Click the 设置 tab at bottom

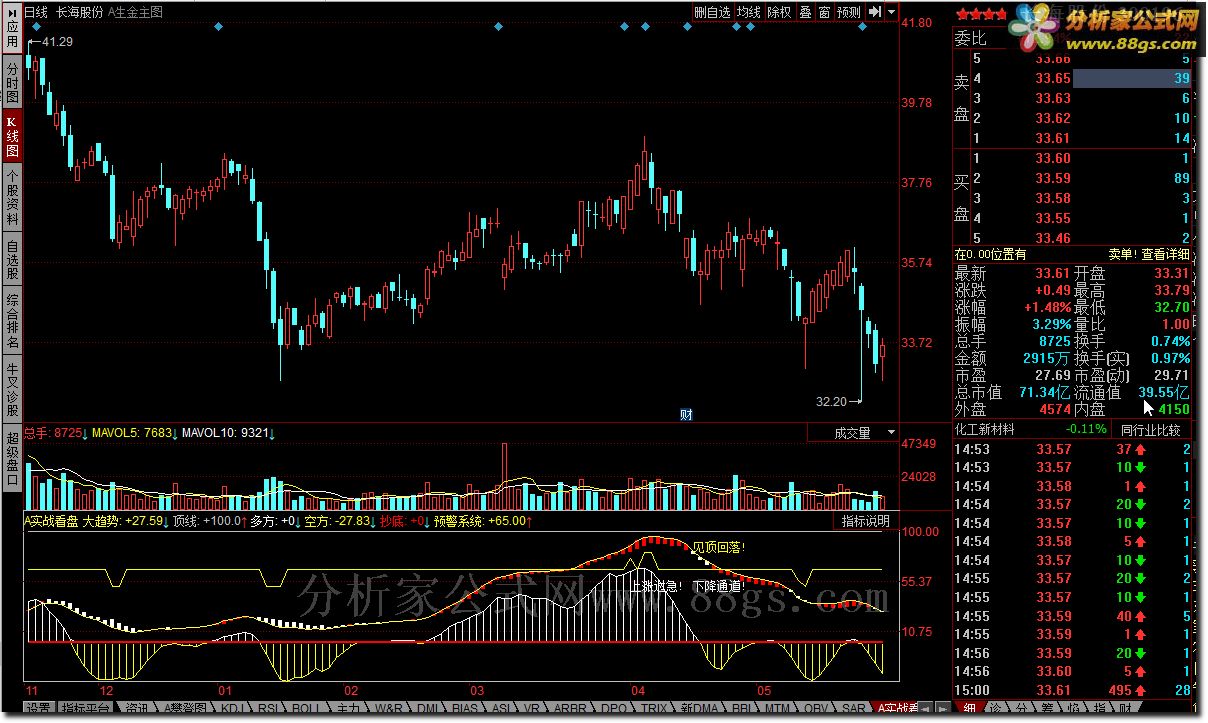(38, 709)
